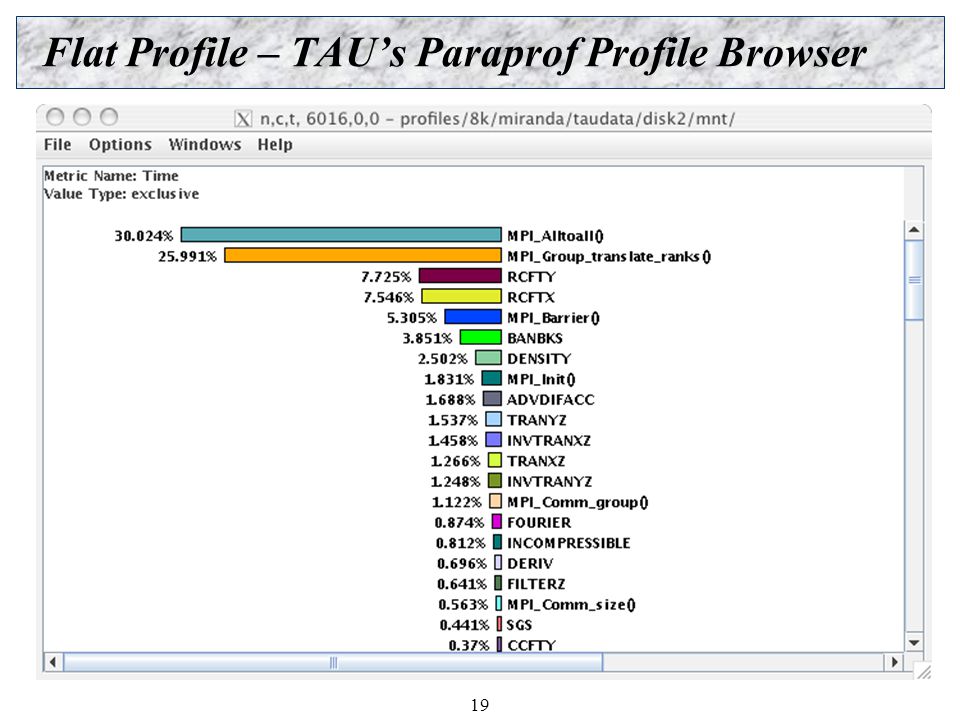This screenshot has width=960, height=720.
Task: Open the Help menu
Action: click(275, 144)
